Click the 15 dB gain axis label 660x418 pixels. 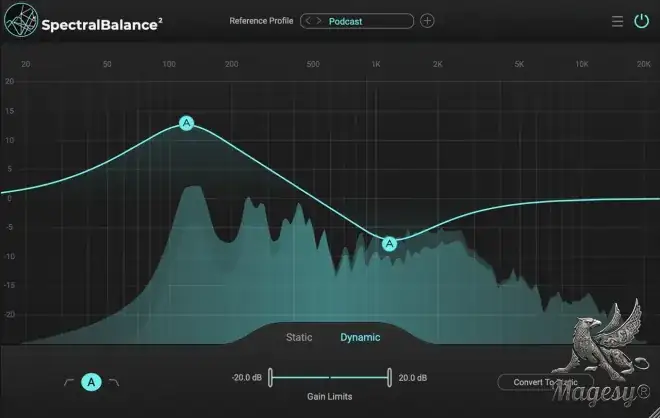click(9, 111)
